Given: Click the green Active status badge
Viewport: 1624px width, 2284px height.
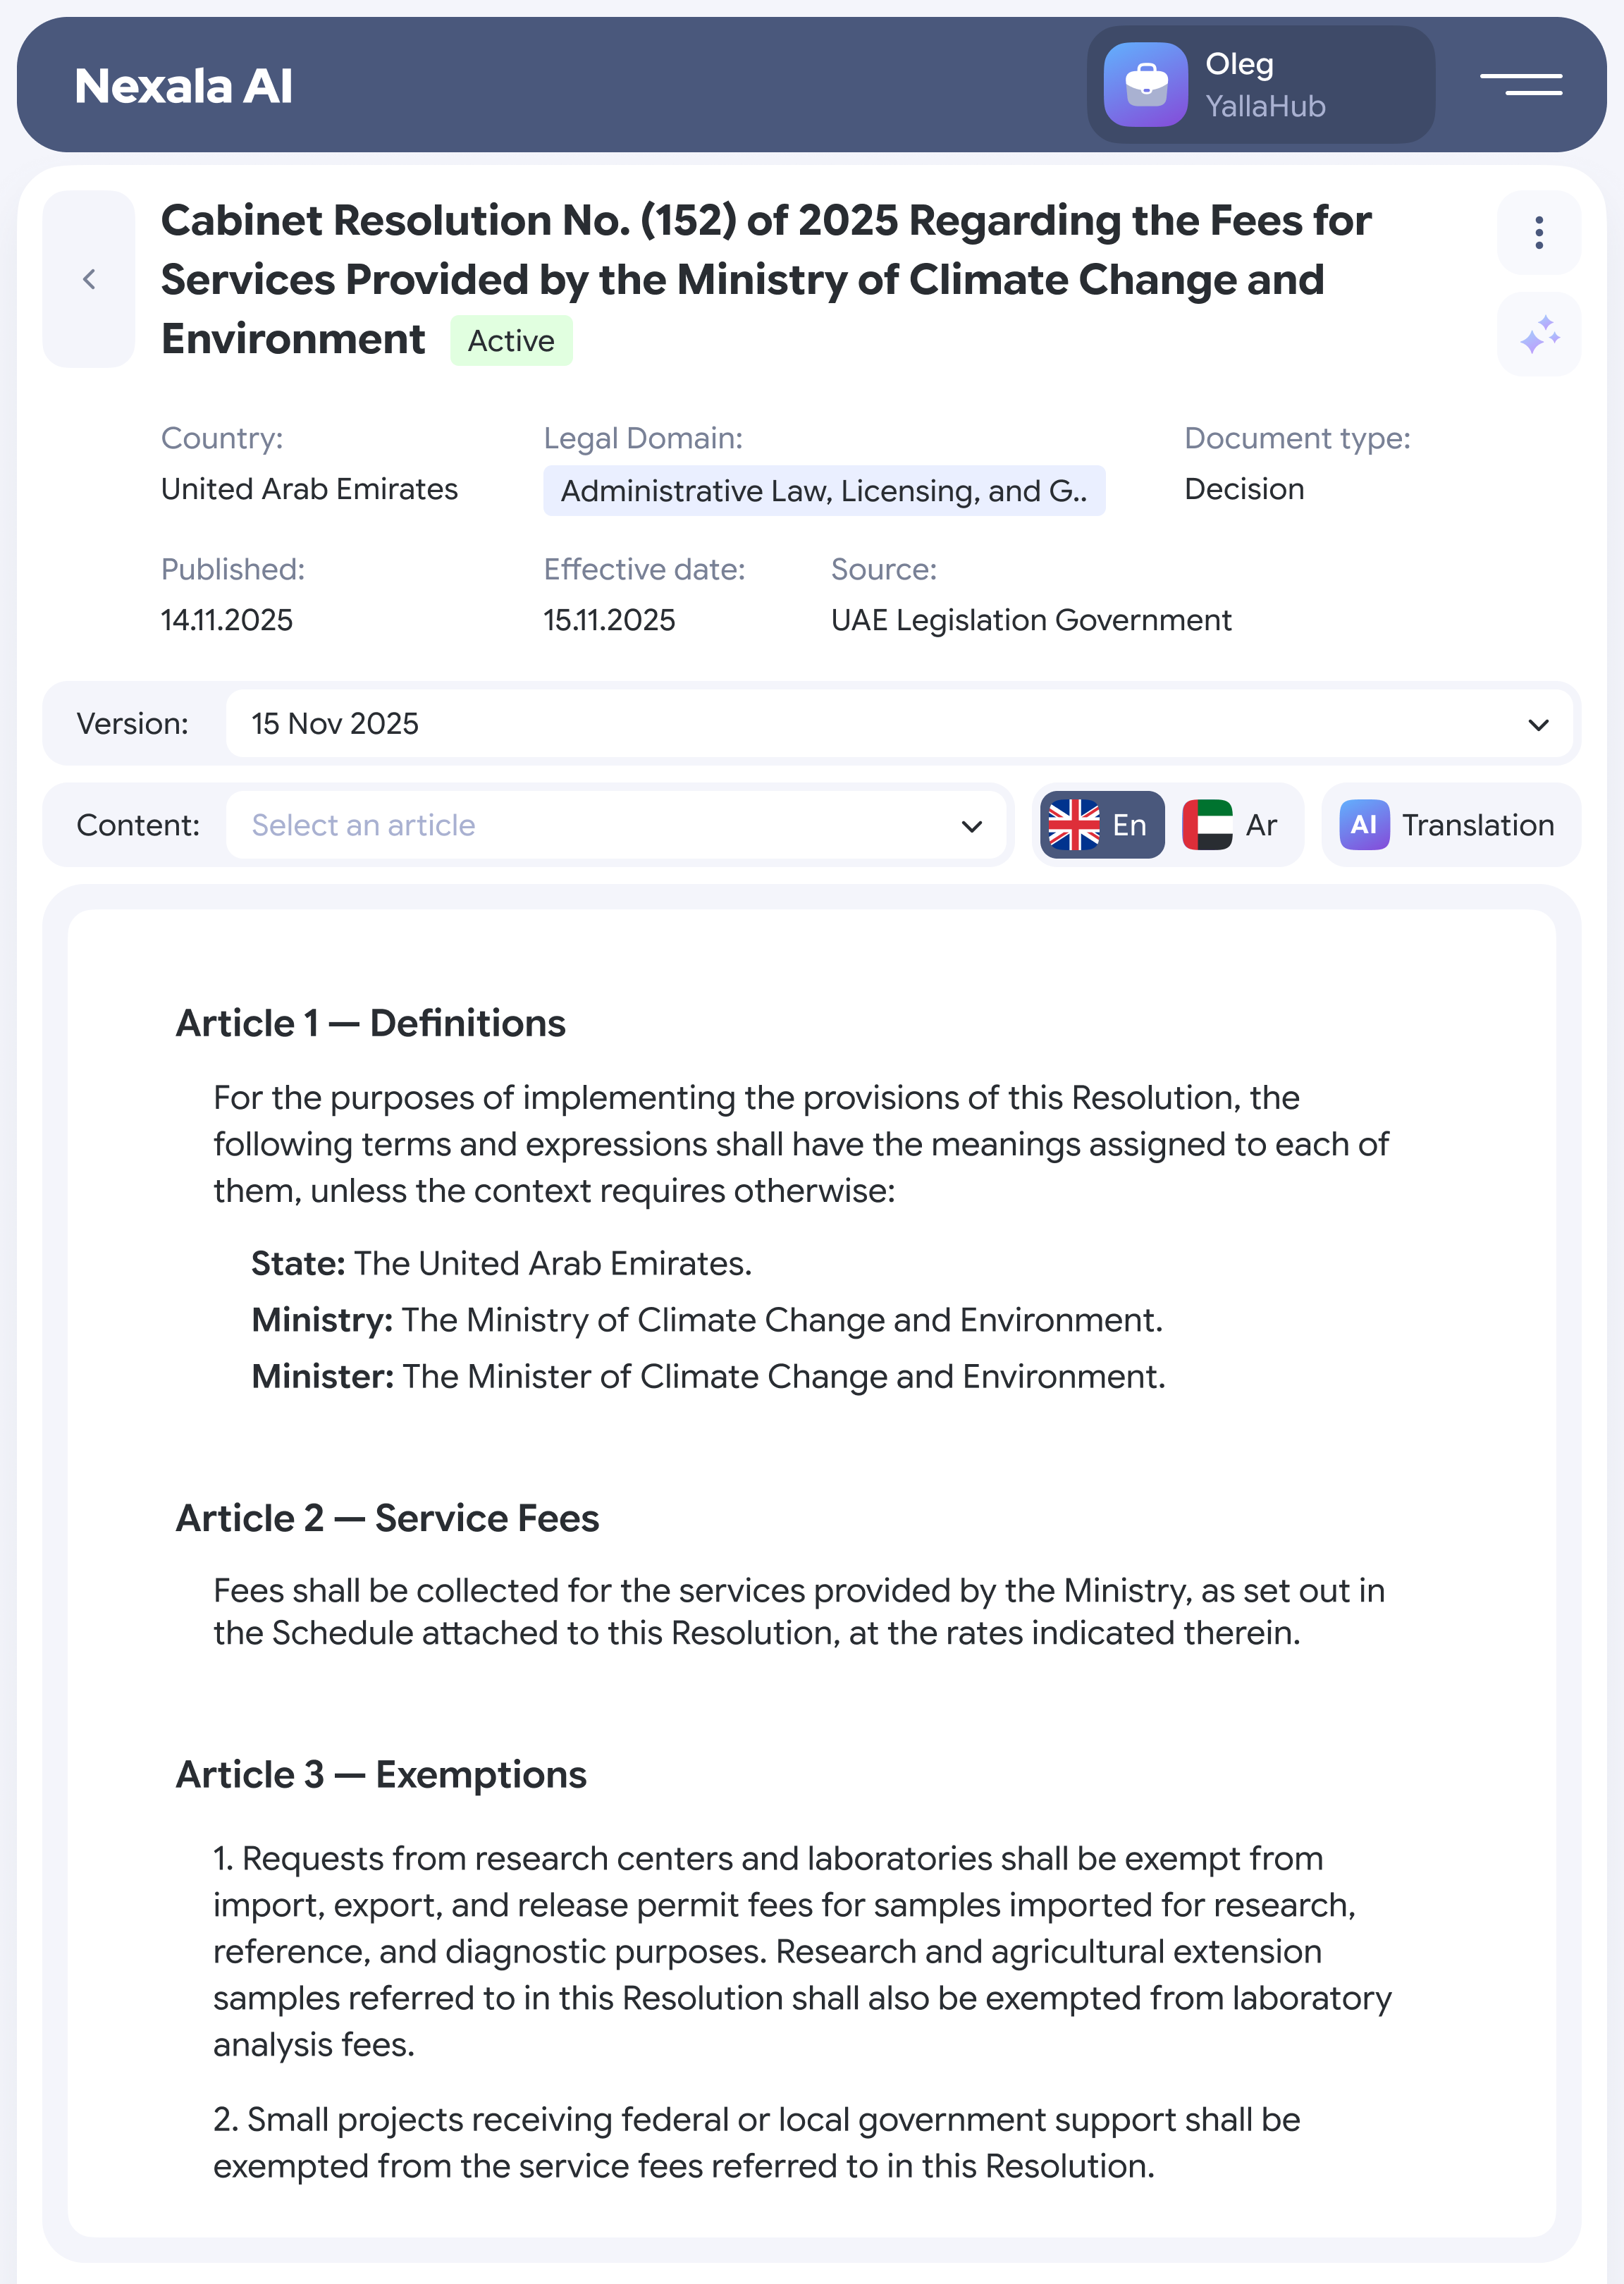Looking at the screenshot, I should click(x=511, y=341).
